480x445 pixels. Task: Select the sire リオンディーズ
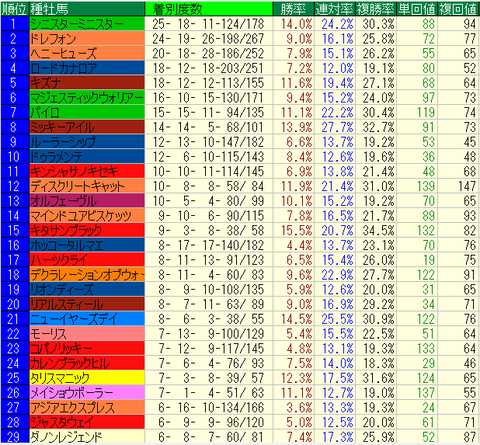tap(87, 289)
